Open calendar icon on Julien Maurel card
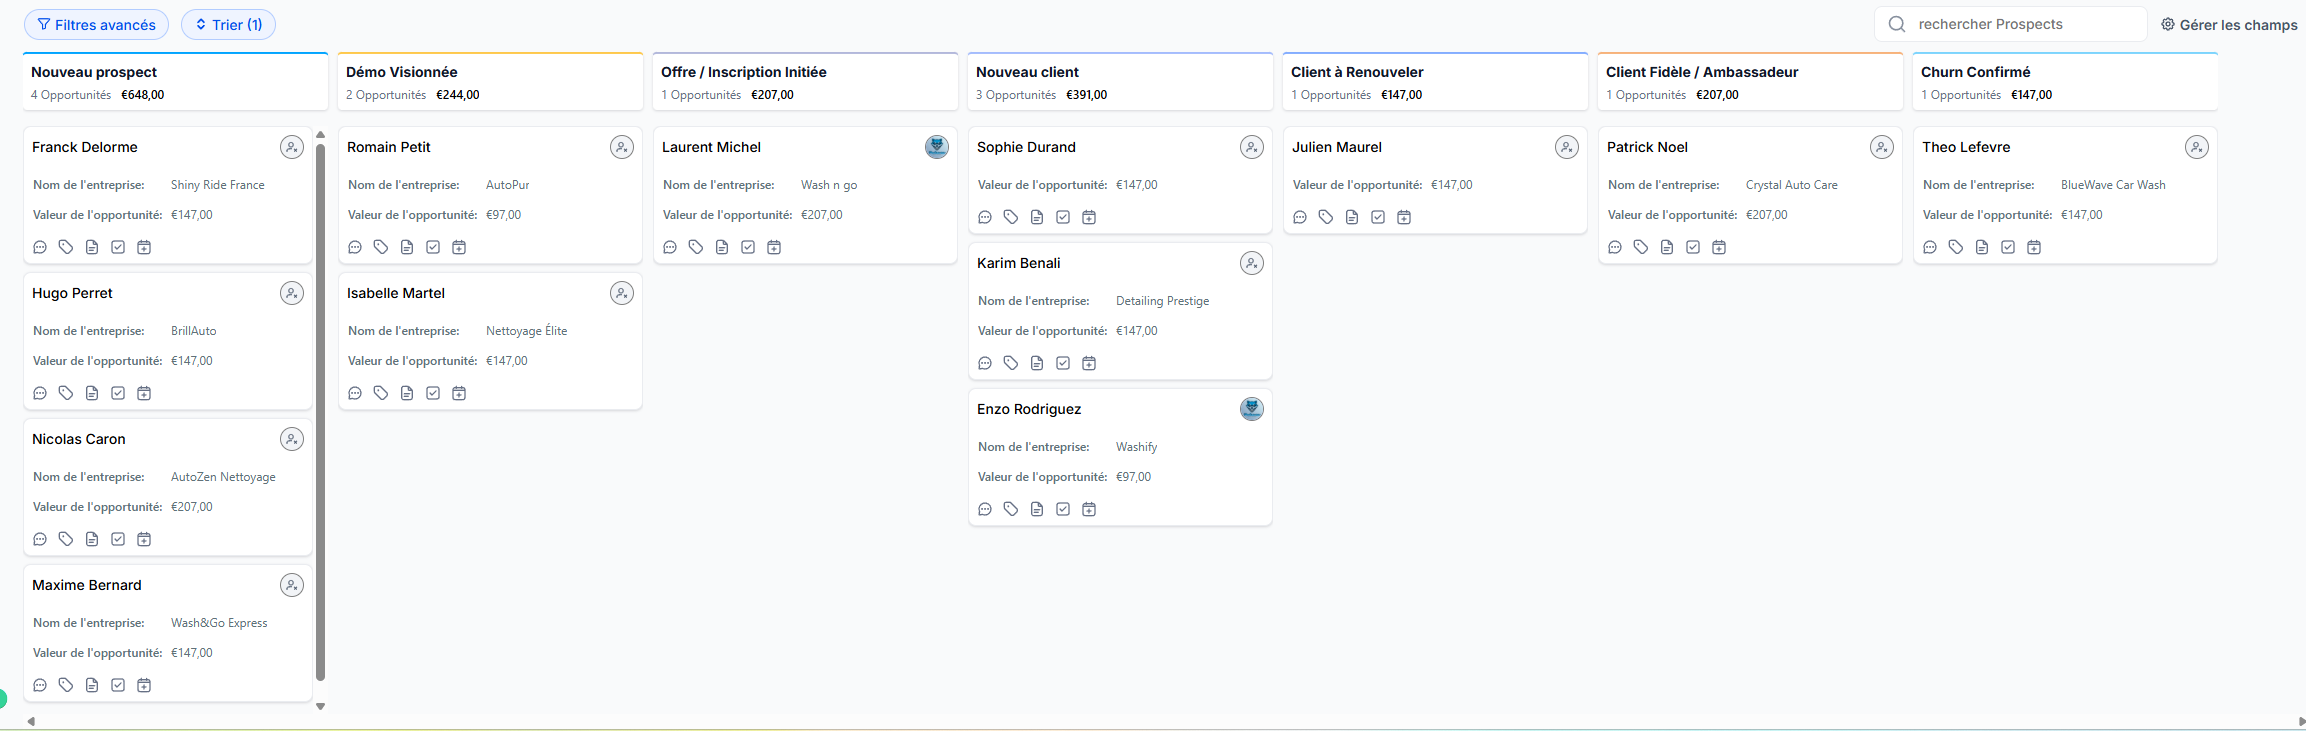This screenshot has width=2306, height=731. click(x=1404, y=217)
